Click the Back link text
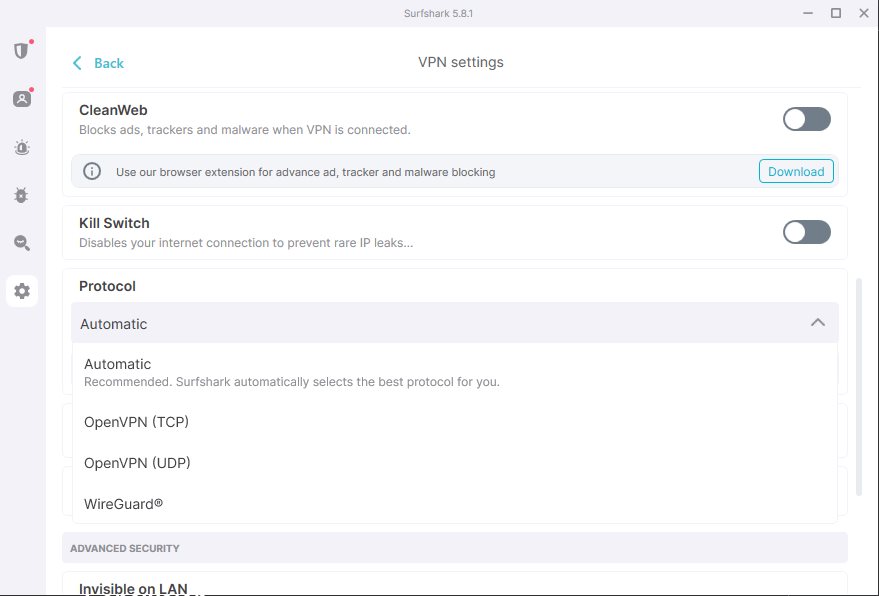Screen dimensions: 879x596 pyautogui.click(x=108, y=63)
